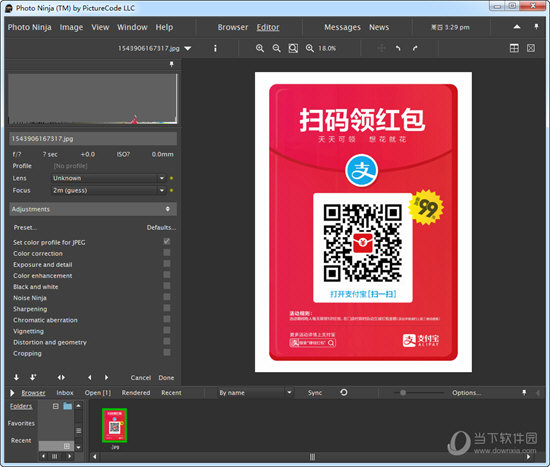Rotate image clockwise
This screenshot has height=467, width=550.
(415, 48)
